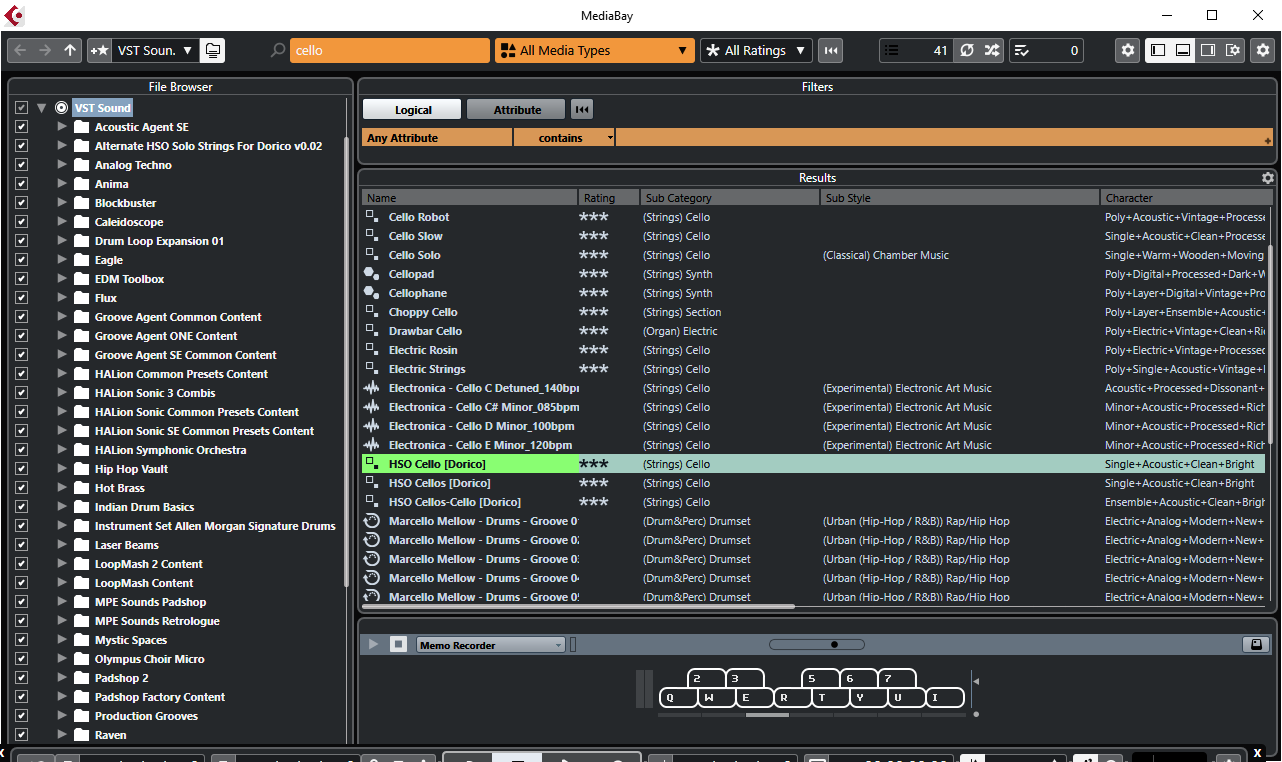The height and width of the screenshot is (762, 1282).
Task: Open the Results column setup gear
Action: click(1268, 178)
